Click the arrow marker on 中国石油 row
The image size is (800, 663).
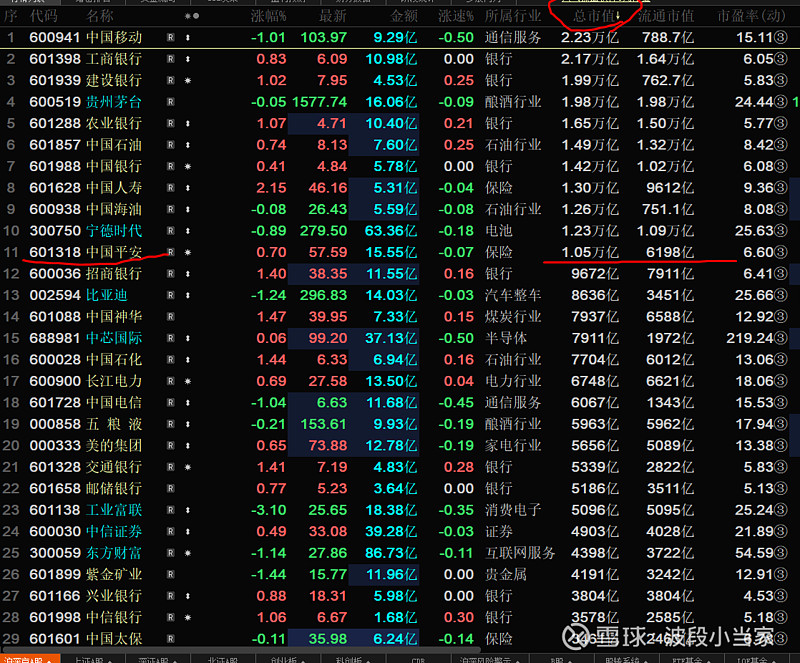click(188, 145)
